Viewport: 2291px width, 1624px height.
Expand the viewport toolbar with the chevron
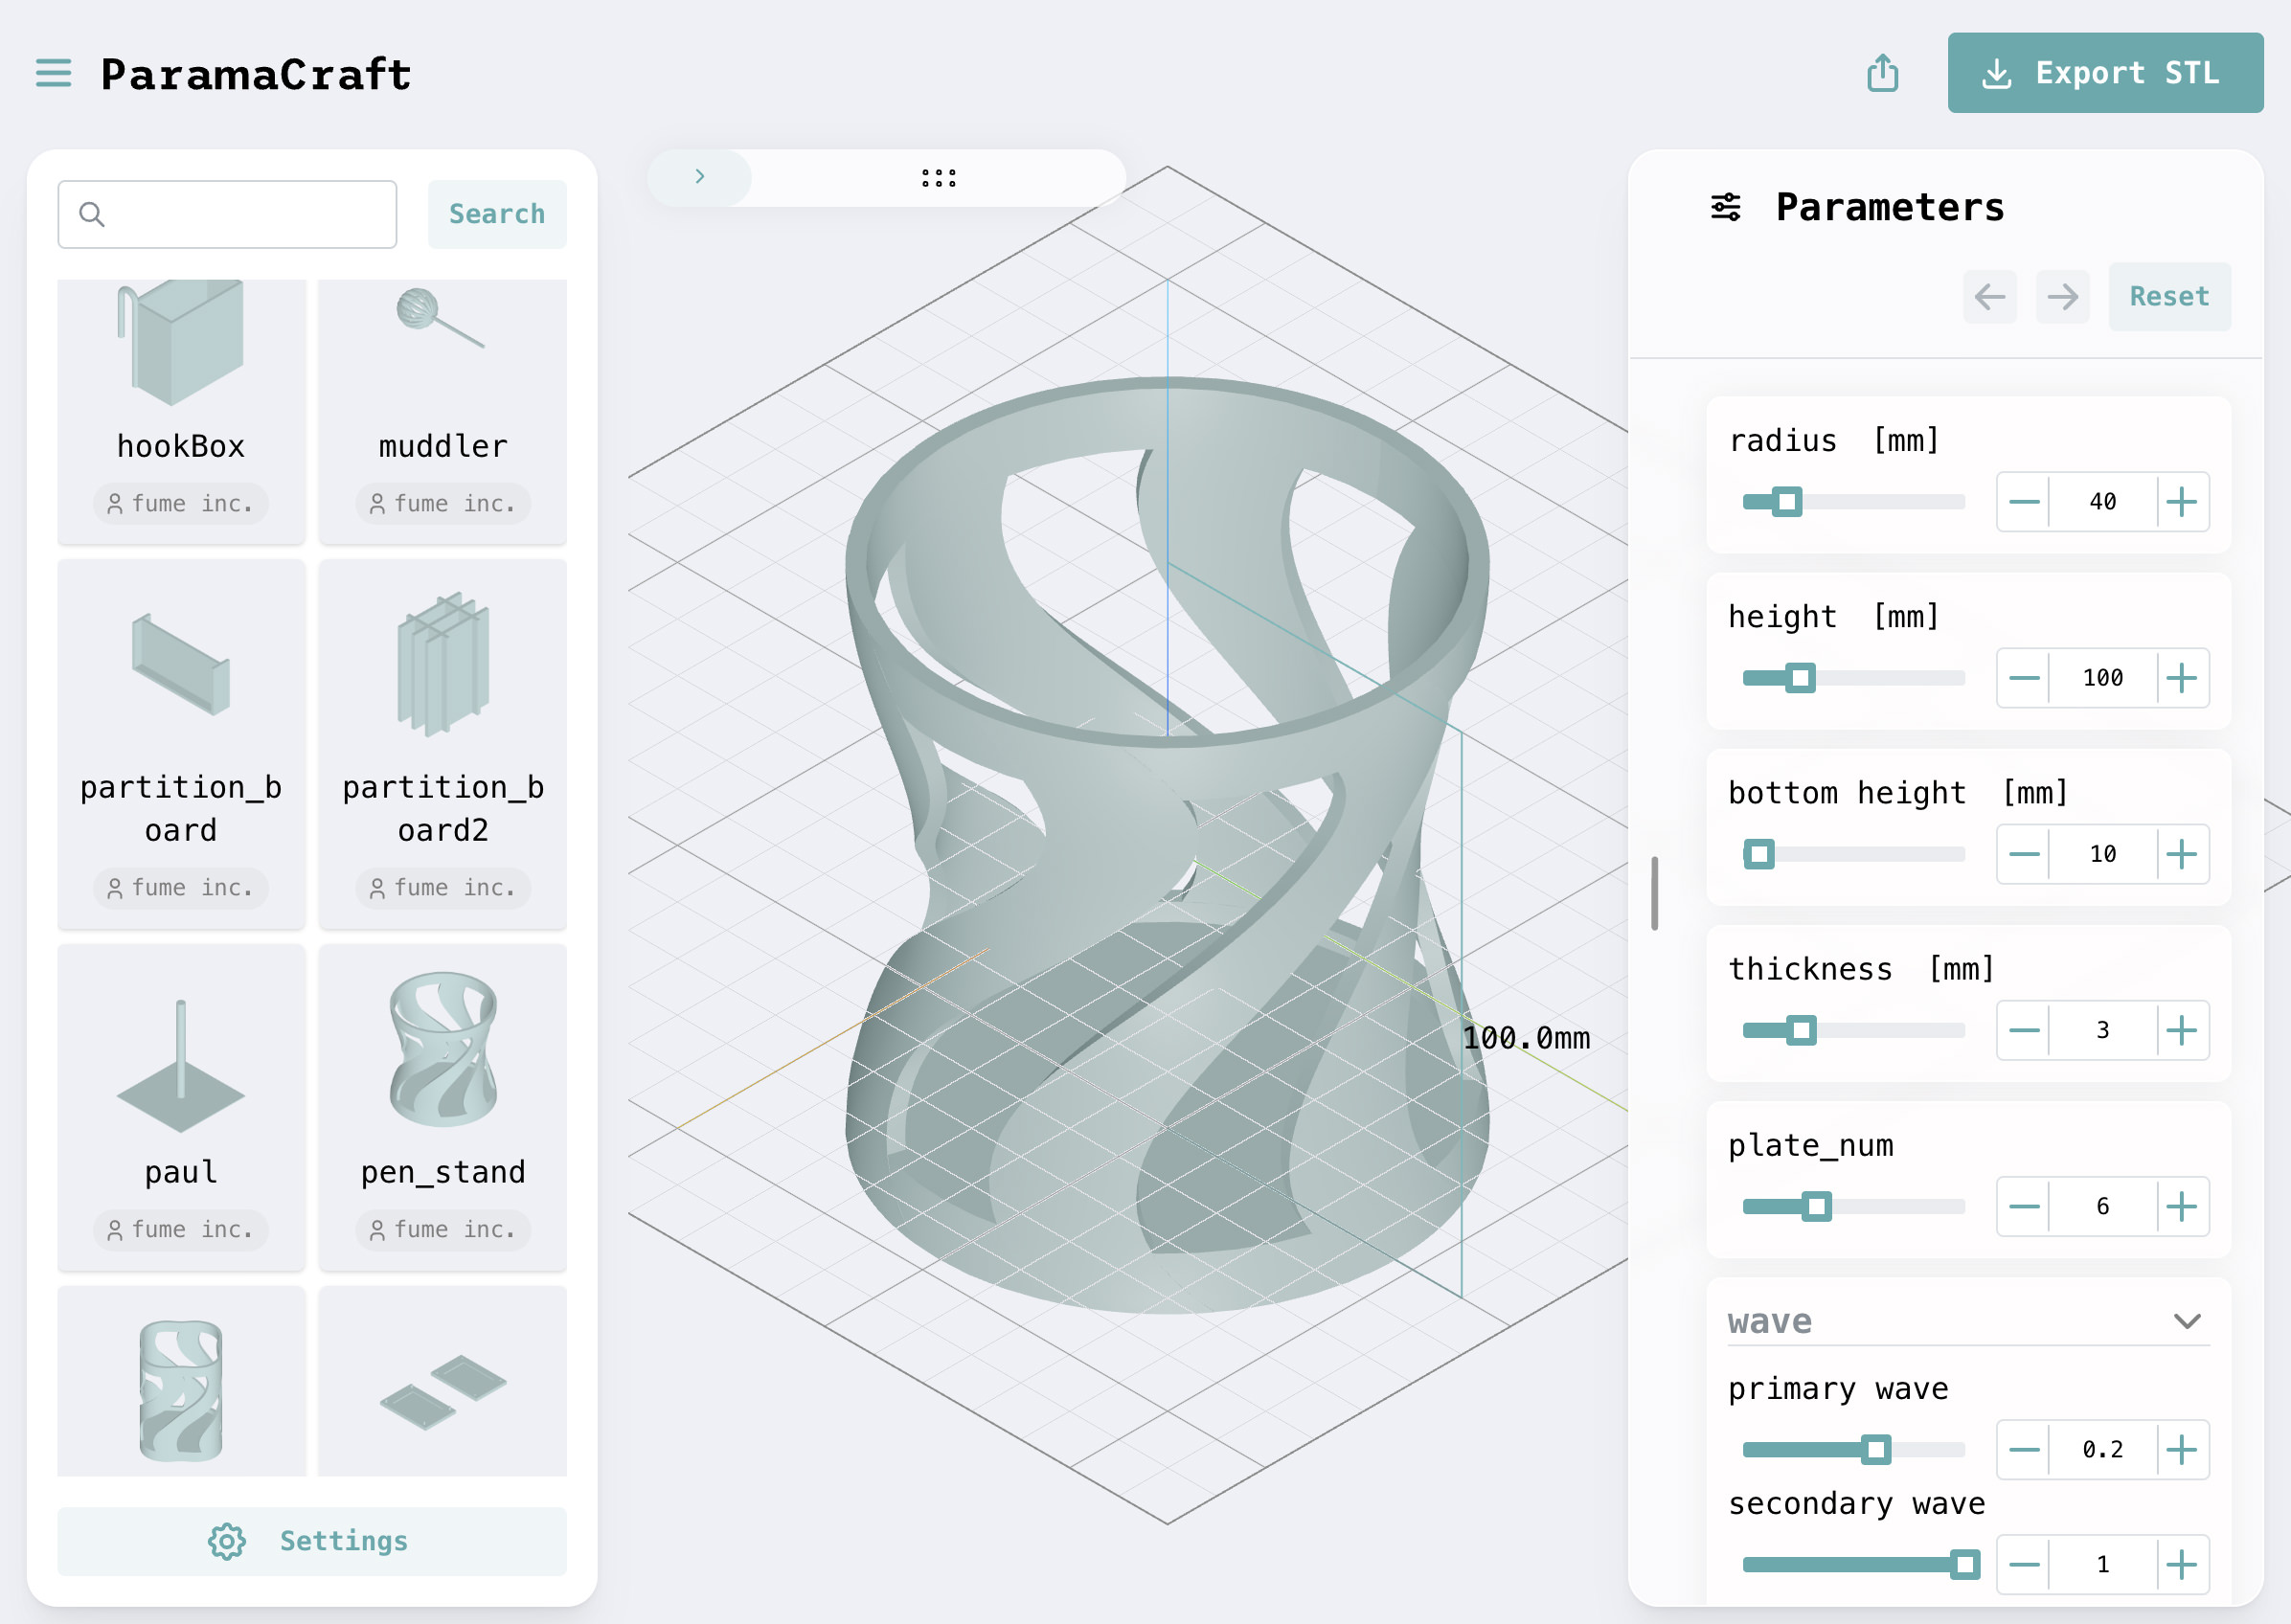pos(699,177)
